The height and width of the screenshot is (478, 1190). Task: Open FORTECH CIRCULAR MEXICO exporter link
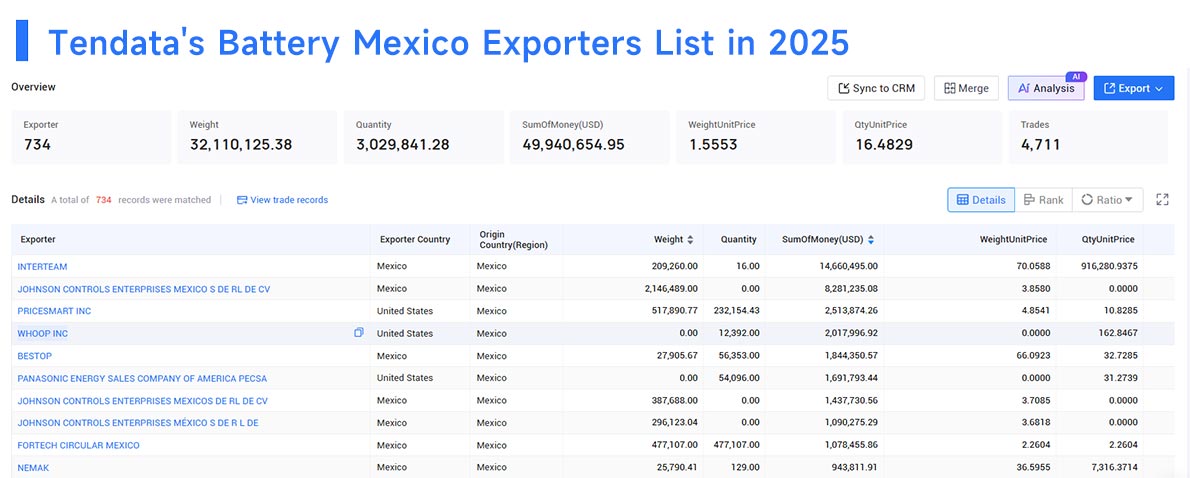pyautogui.click(x=78, y=445)
